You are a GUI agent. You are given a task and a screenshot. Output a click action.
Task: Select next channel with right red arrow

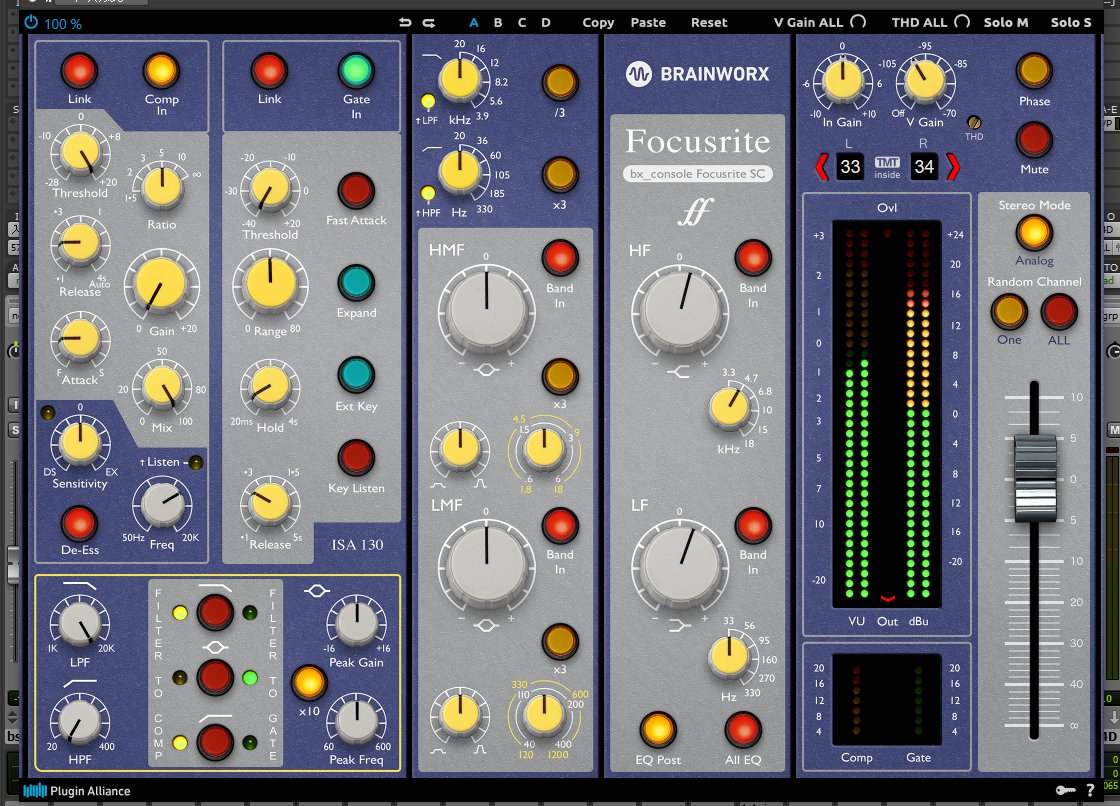(x=952, y=167)
